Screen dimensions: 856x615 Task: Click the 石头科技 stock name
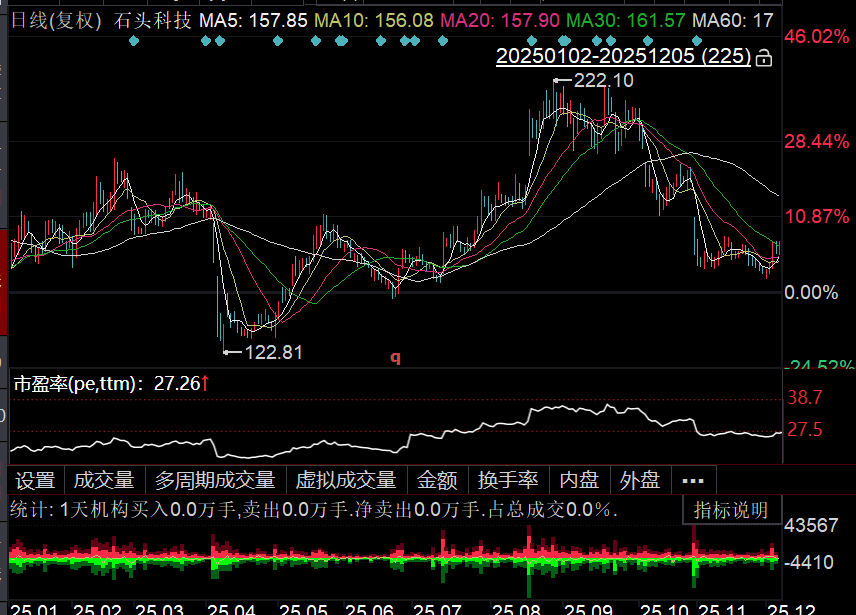(x=152, y=21)
